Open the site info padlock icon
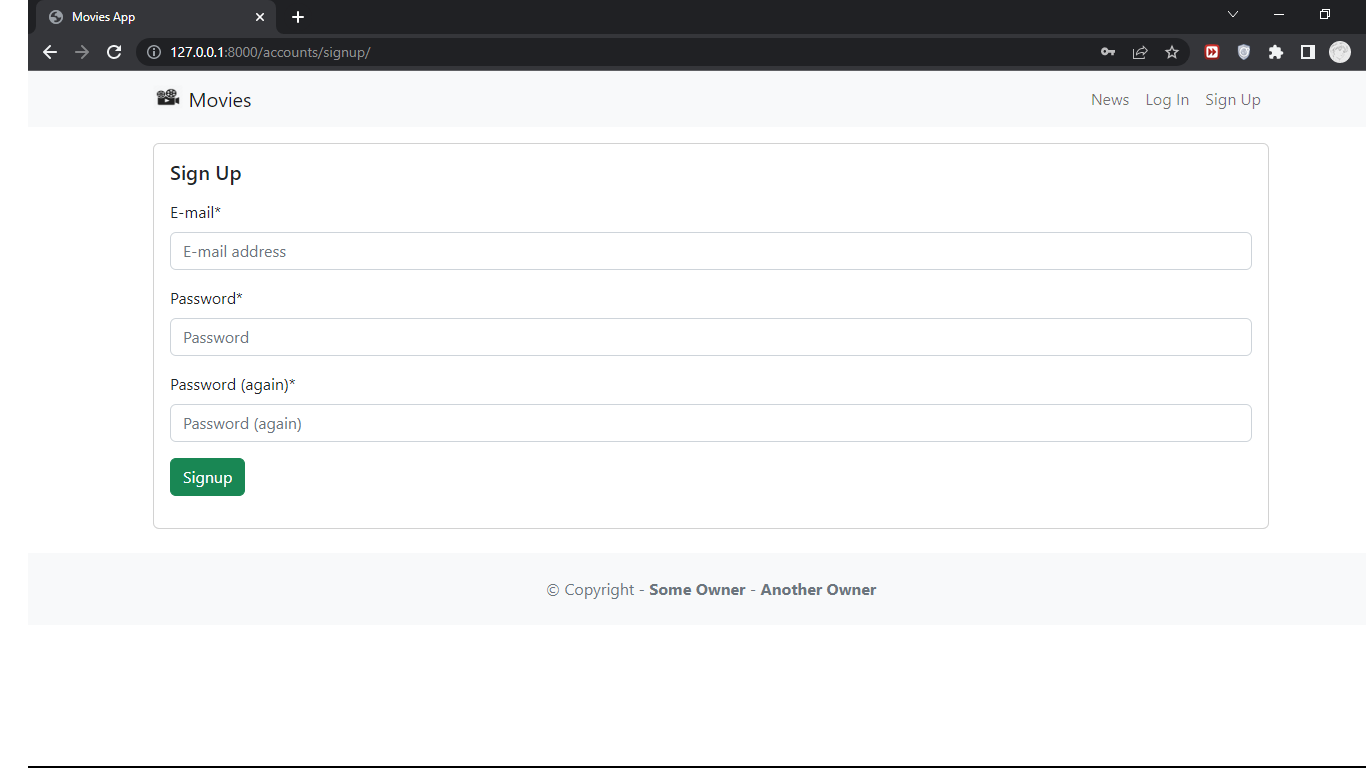Screen dimensions: 1366x768 152,52
